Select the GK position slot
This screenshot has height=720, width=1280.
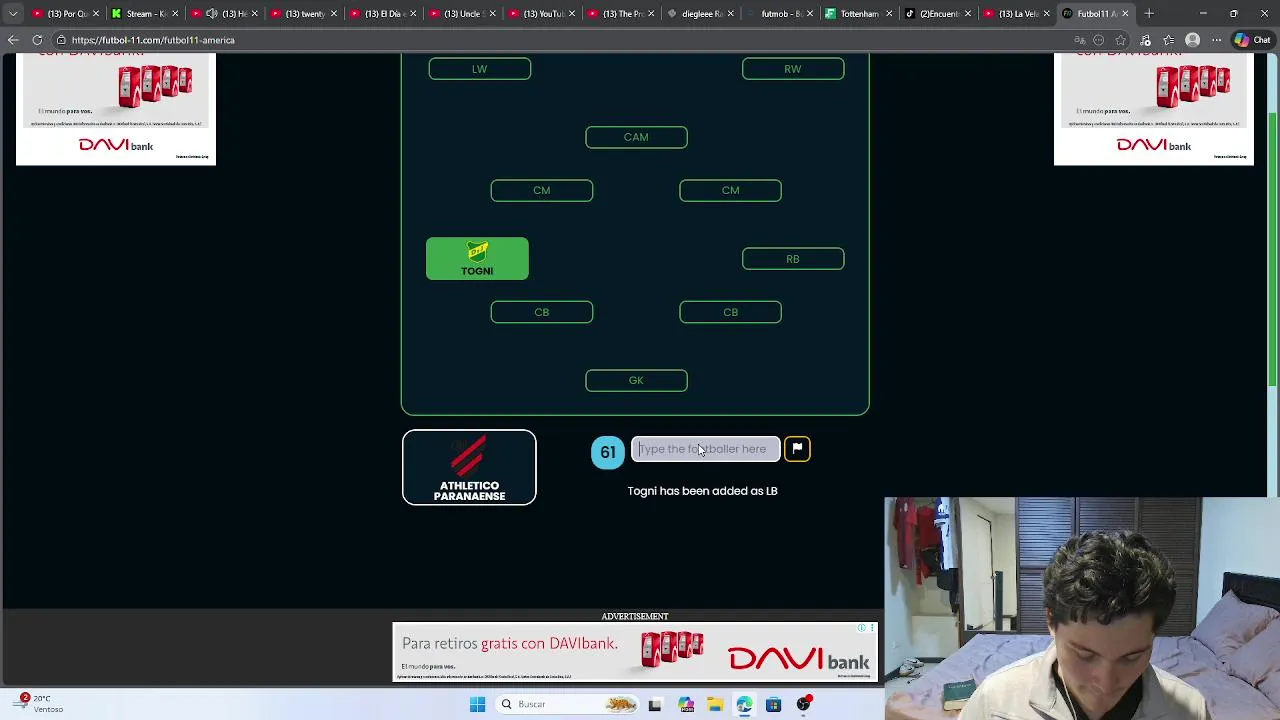click(636, 380)
